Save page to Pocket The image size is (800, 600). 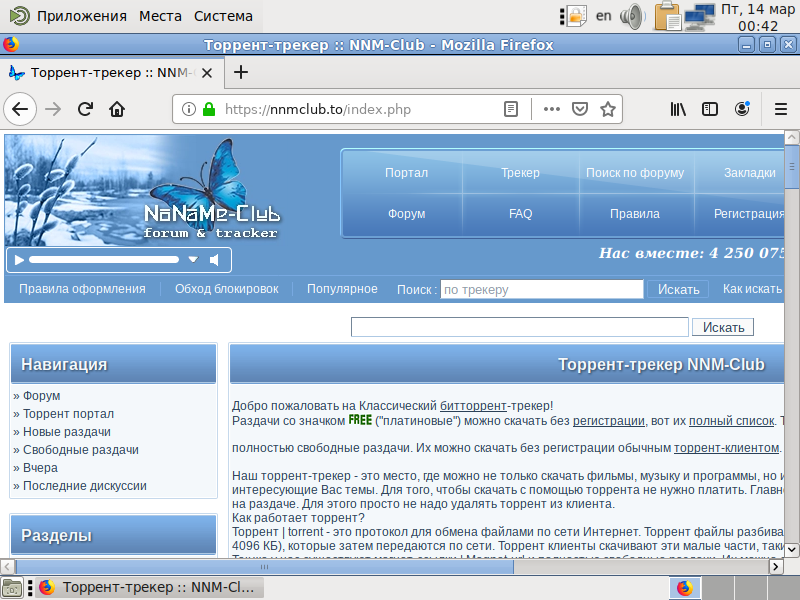tap(580, 109)
